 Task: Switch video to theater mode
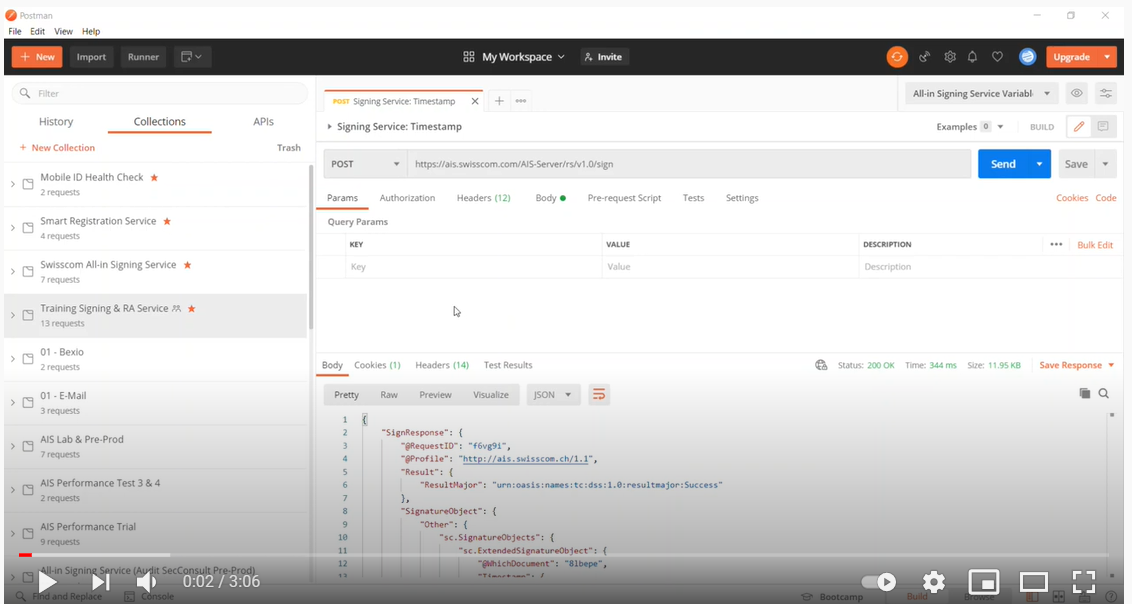click(1033, 582)
